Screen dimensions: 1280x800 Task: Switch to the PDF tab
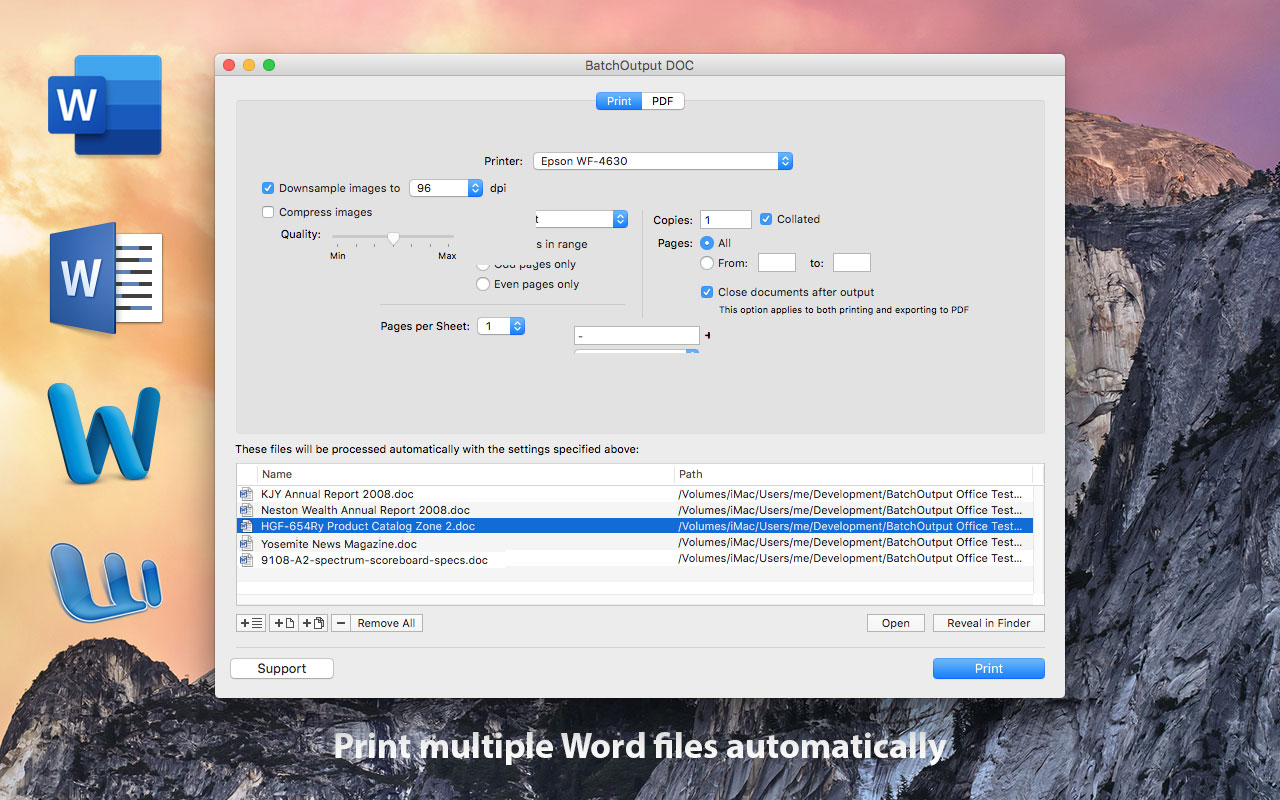point(662,101)
